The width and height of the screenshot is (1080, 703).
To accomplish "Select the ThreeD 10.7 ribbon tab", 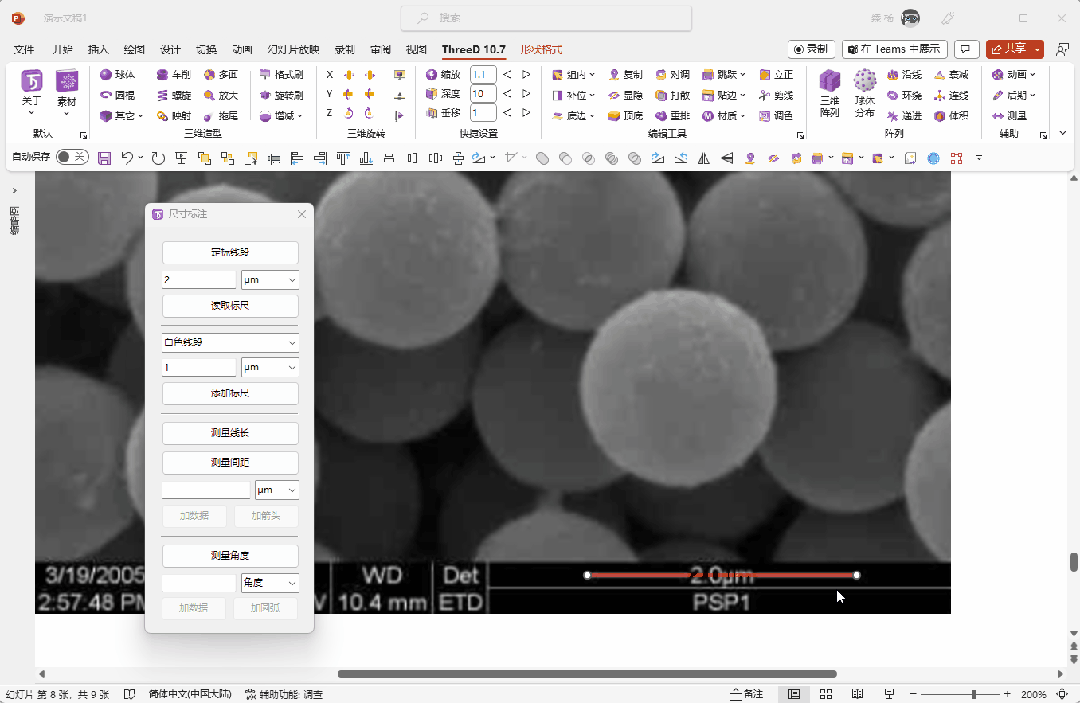I will 474,50.
